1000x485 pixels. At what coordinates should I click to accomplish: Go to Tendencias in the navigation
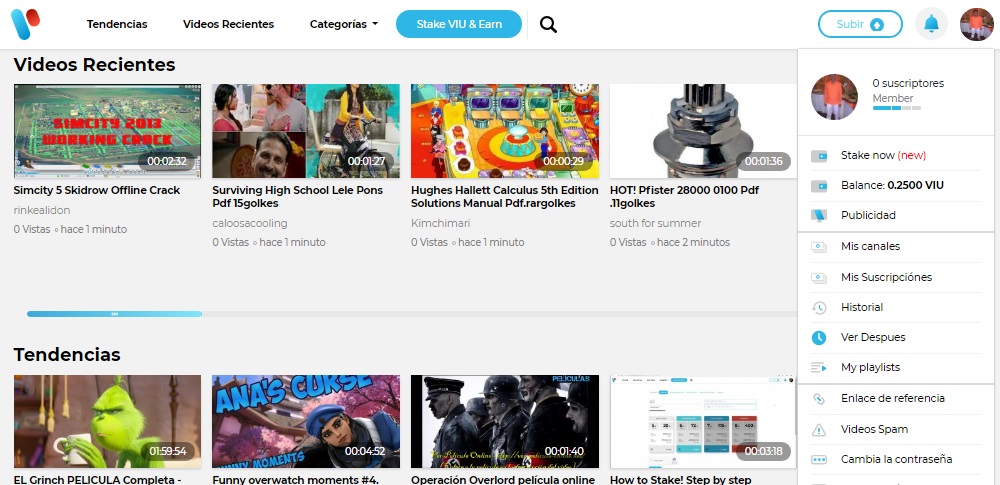pos(117,24)
